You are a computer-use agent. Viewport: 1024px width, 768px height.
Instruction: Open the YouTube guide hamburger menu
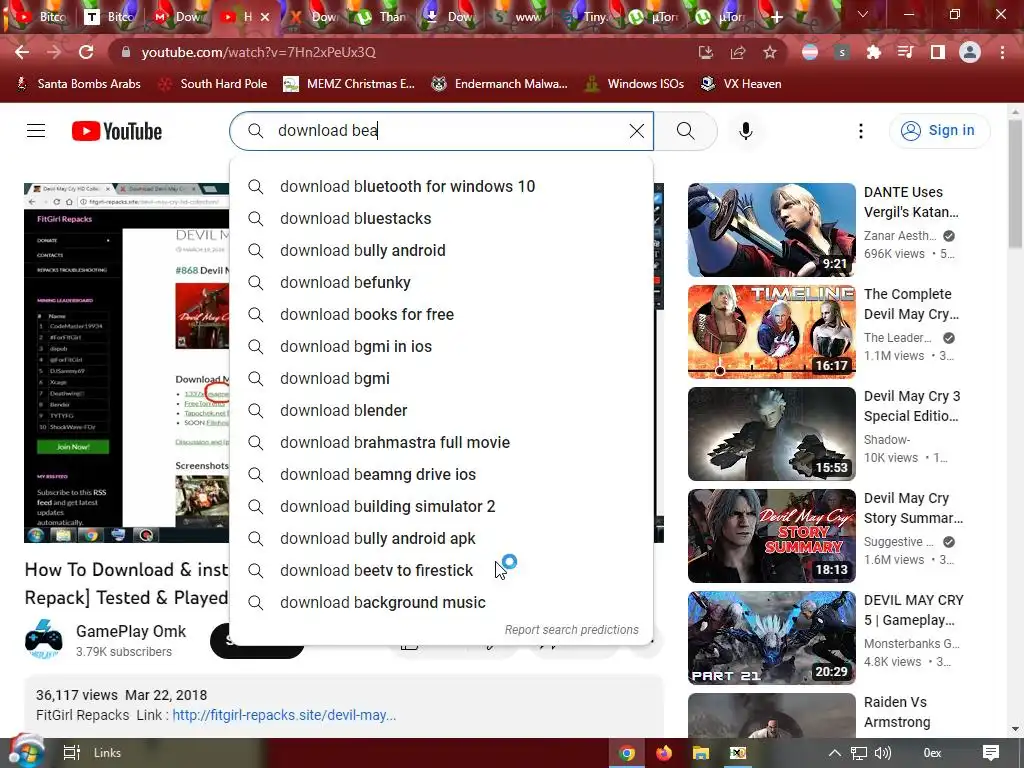[x=36, y=131]
